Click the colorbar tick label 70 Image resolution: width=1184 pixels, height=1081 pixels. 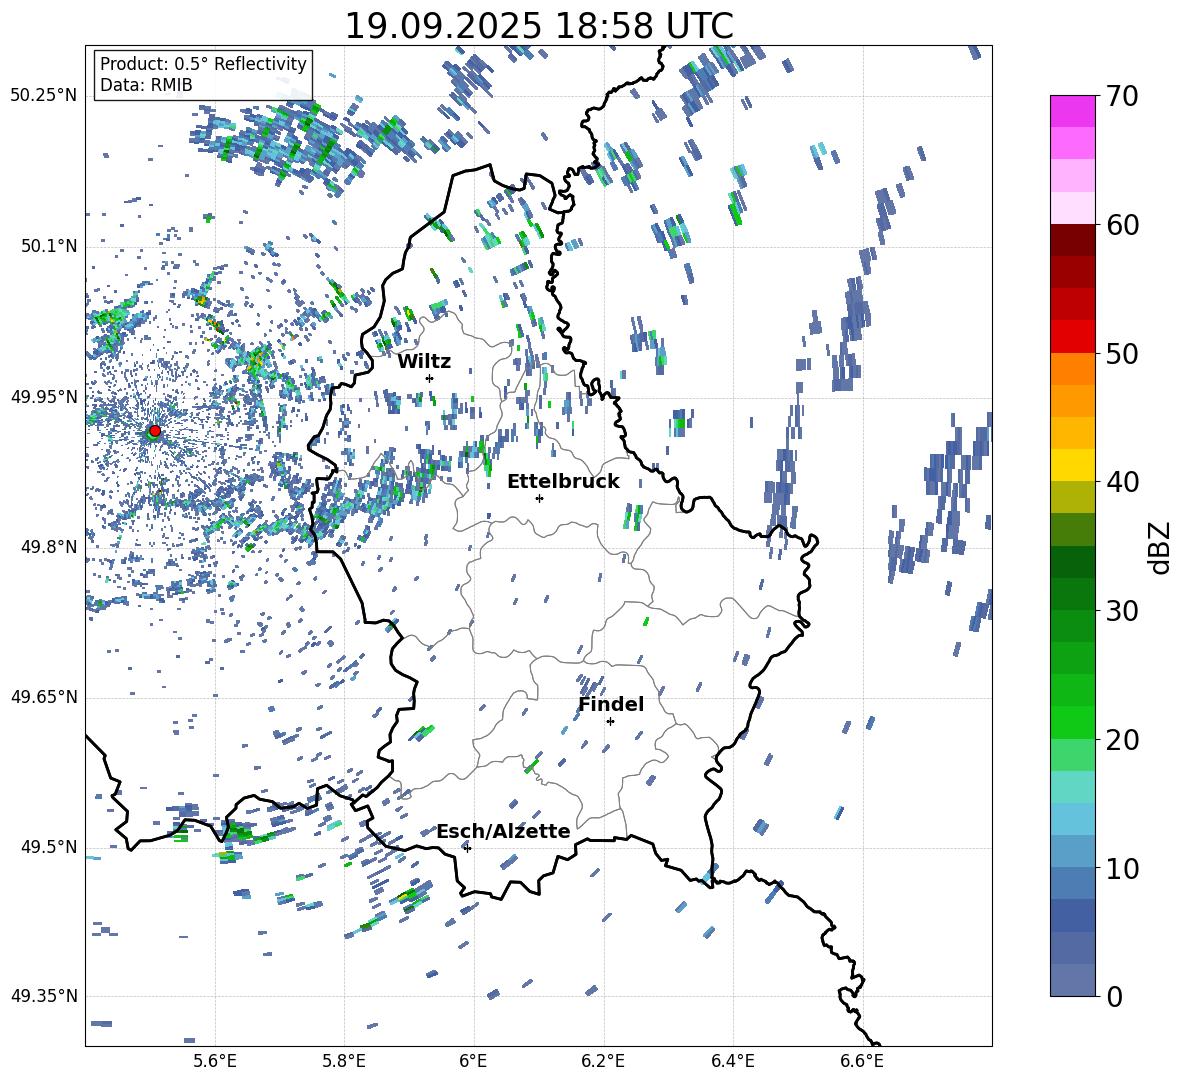click(x=1122, y=97)
